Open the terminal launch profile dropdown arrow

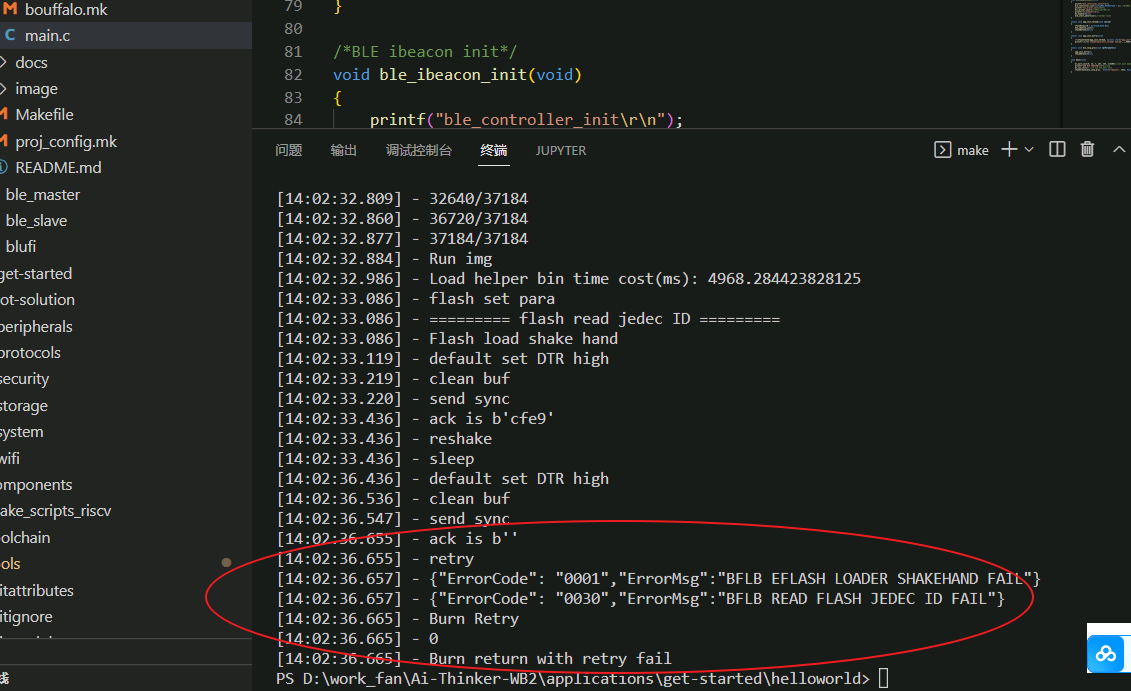(x=1029, y=150)
